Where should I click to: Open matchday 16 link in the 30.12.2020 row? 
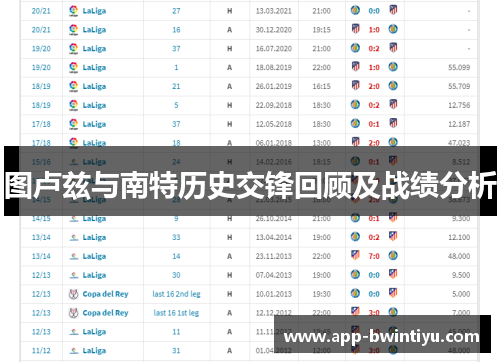point(176,30)
